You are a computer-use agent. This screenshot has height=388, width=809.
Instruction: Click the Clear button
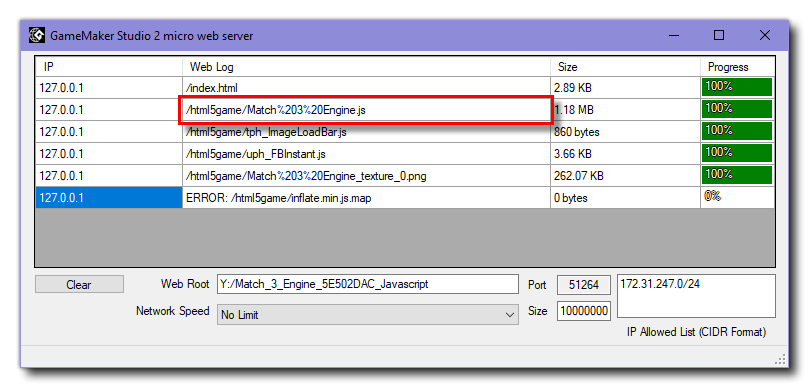point(79,284)
